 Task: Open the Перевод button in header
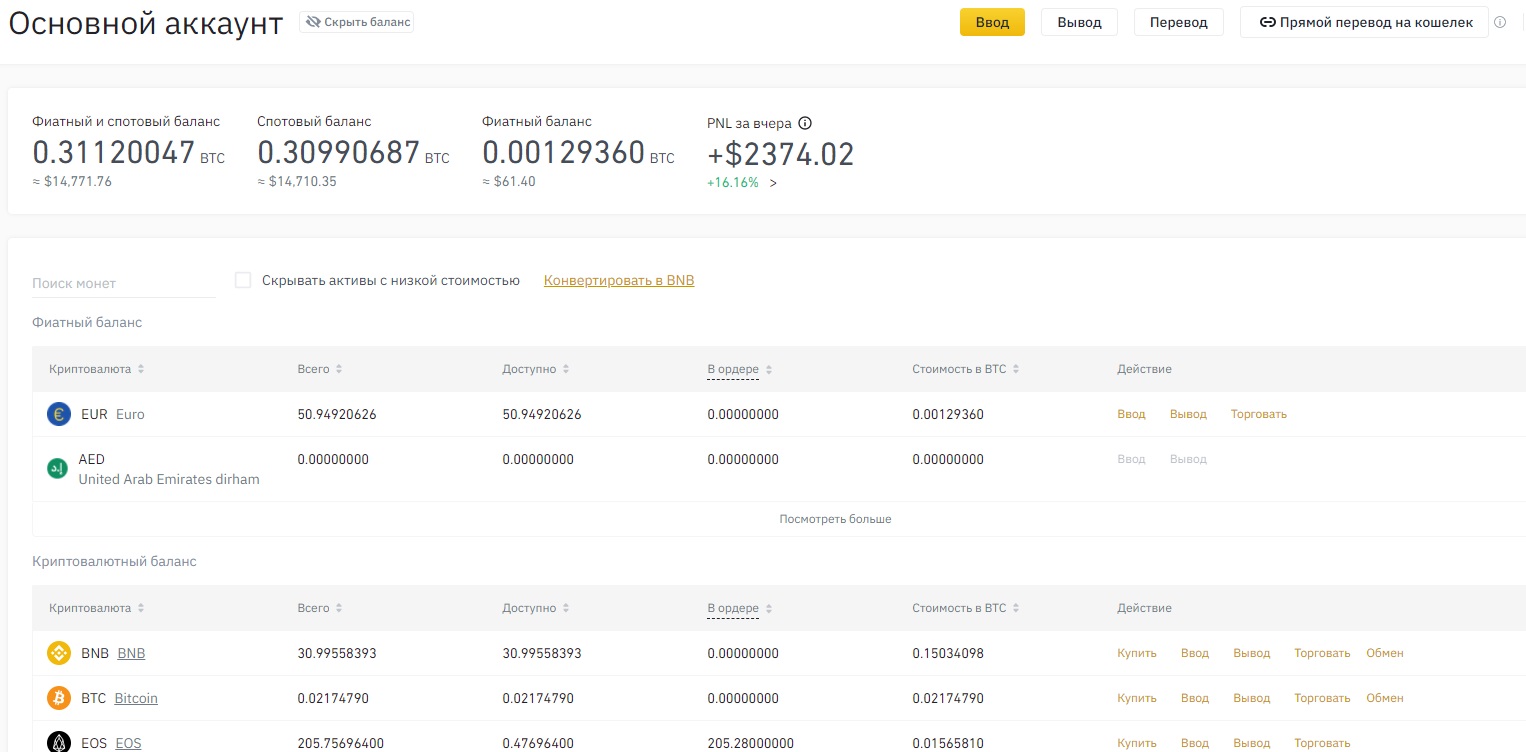(1178, 22)
